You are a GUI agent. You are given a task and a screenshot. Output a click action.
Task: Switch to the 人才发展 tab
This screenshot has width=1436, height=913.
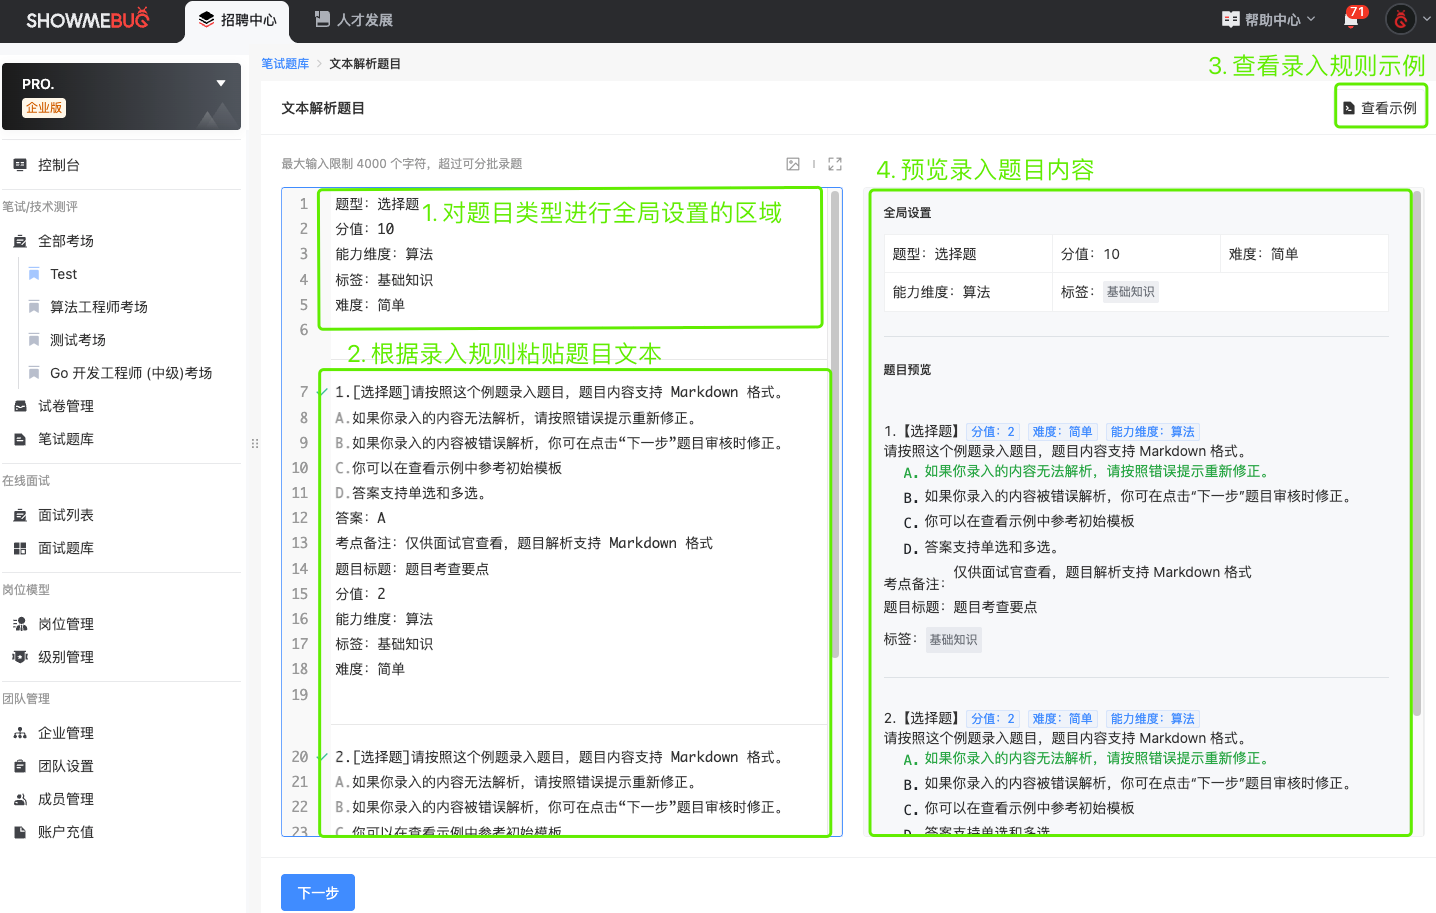(x=353, y=20)
